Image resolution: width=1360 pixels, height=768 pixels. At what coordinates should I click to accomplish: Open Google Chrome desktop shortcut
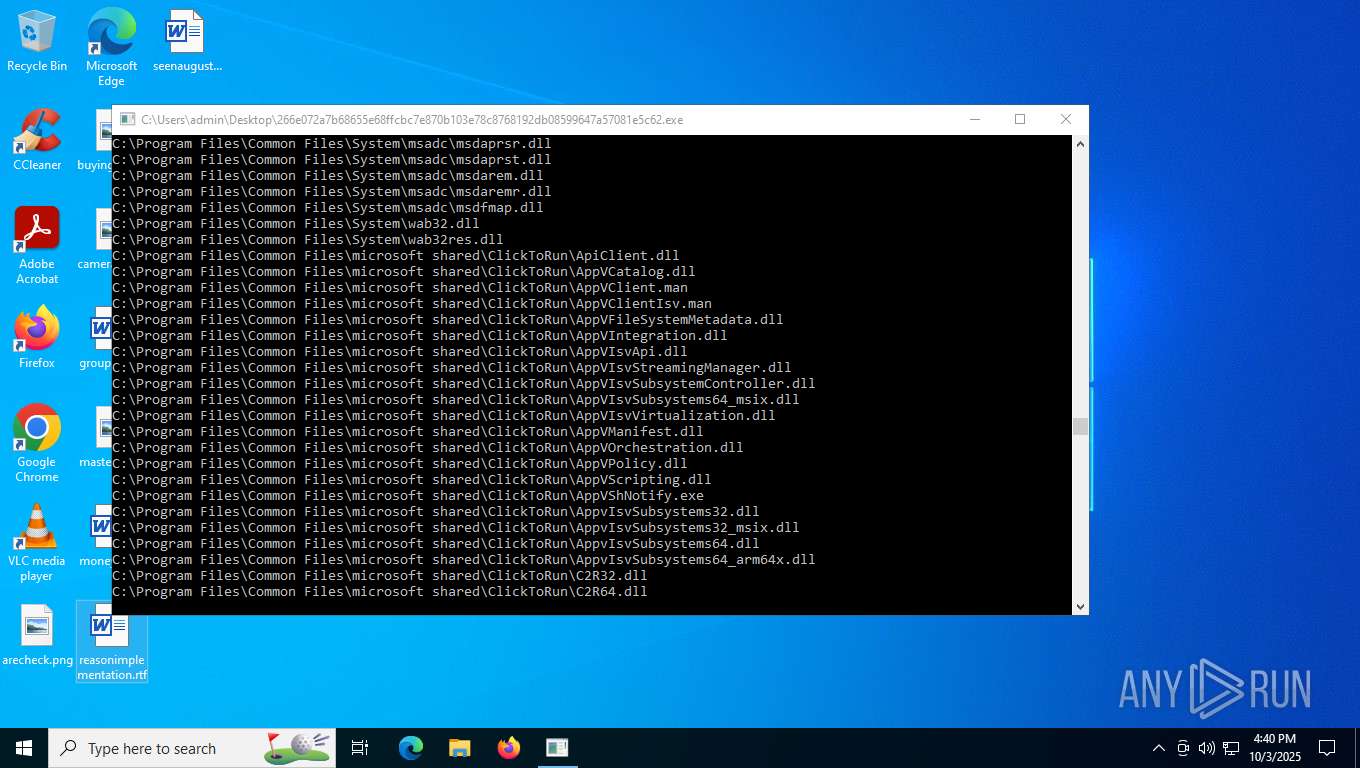point(37,444)
